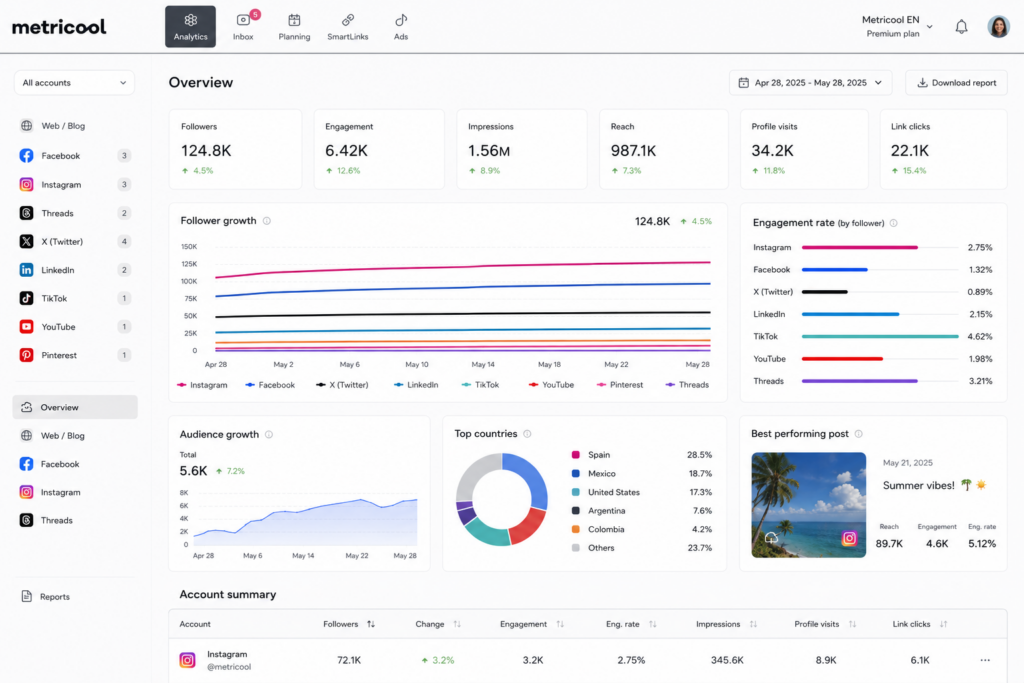This screenshot has width=1024, height=683.
Task: Show Engagement rate info icon
Action: (893, 223)
